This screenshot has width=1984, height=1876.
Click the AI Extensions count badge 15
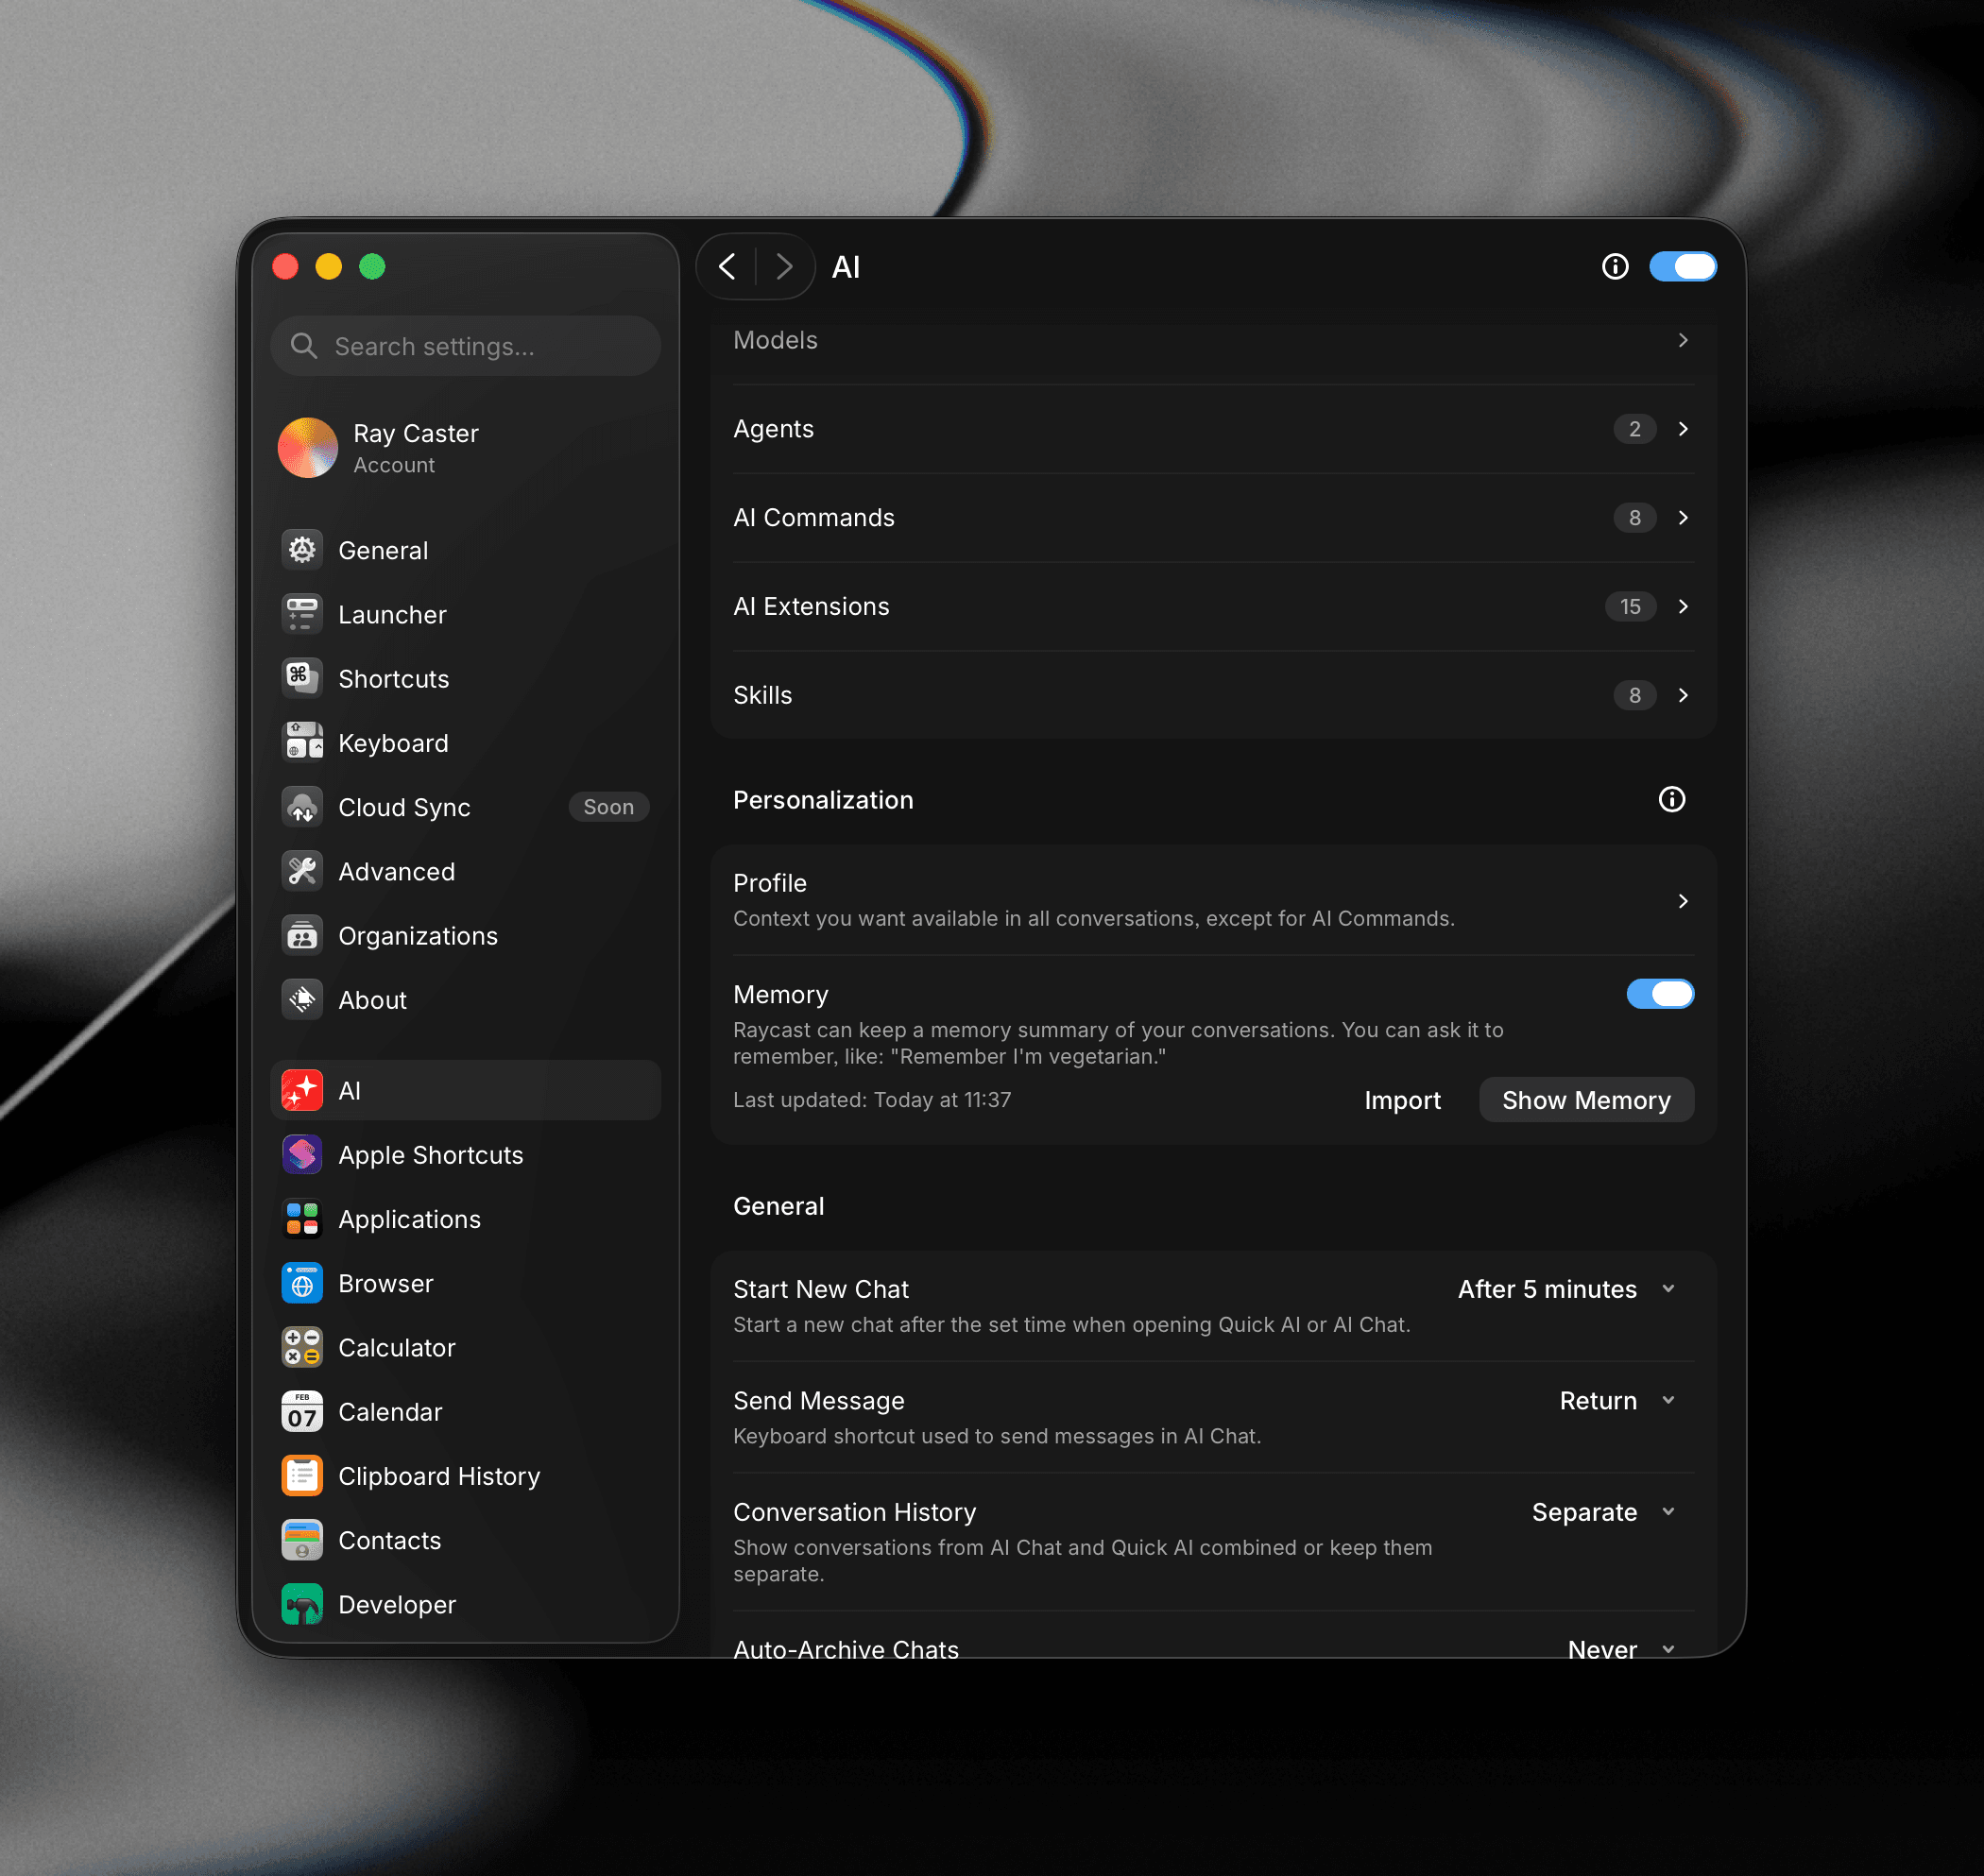[x=1630, y=606]
